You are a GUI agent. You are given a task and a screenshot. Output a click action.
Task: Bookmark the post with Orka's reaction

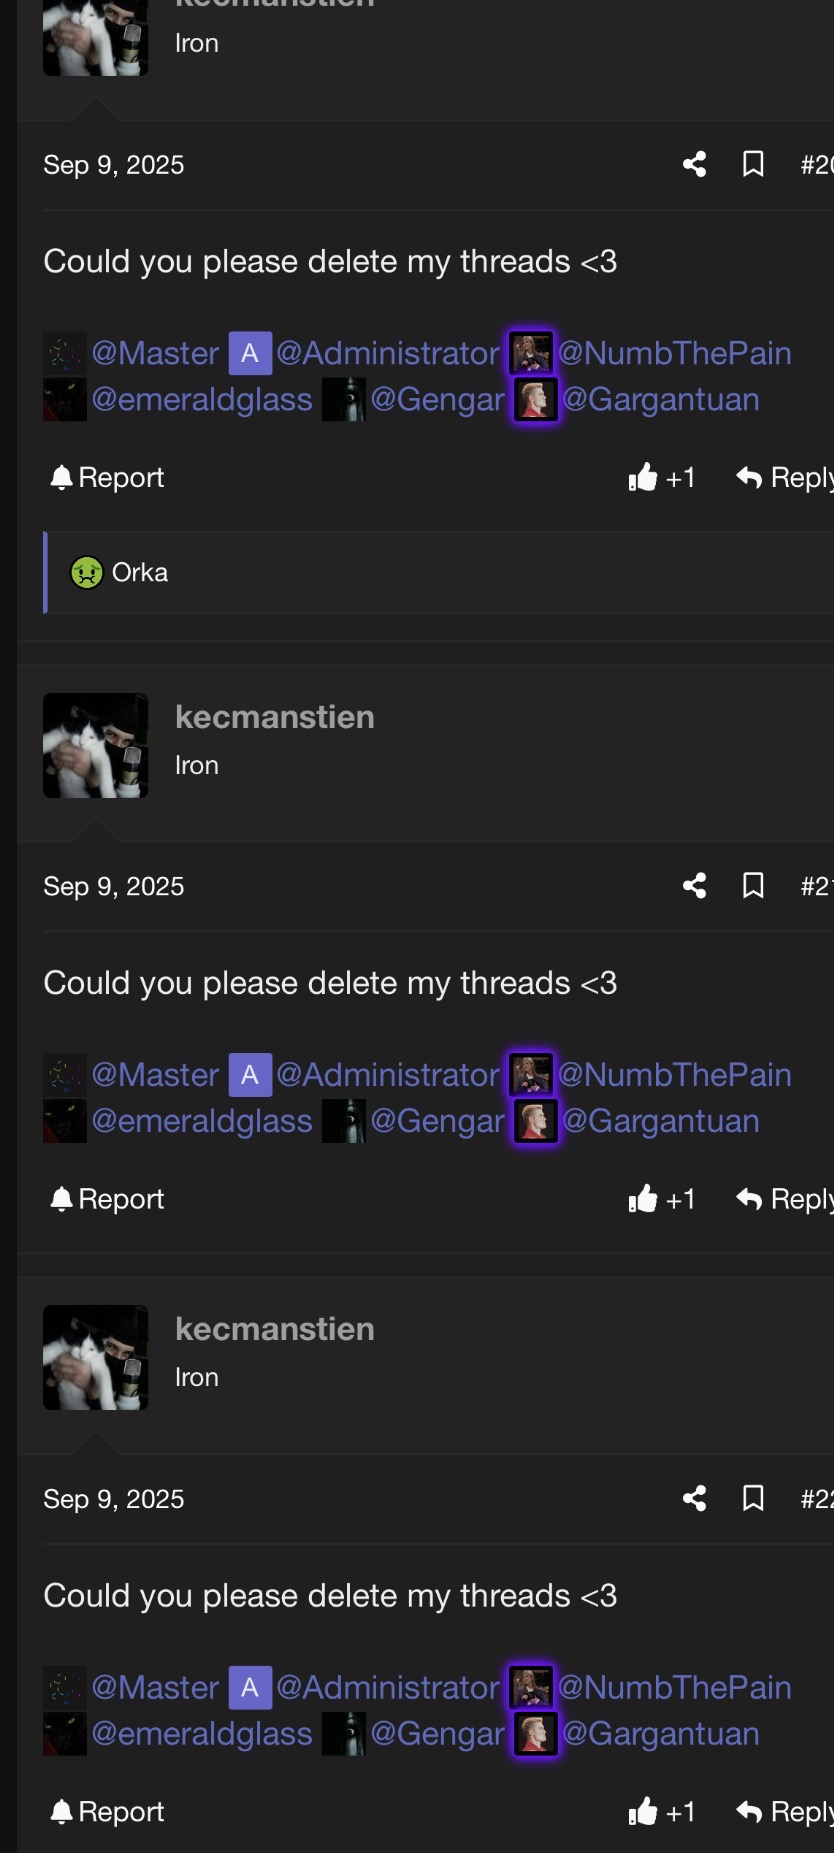click(753, 164)
